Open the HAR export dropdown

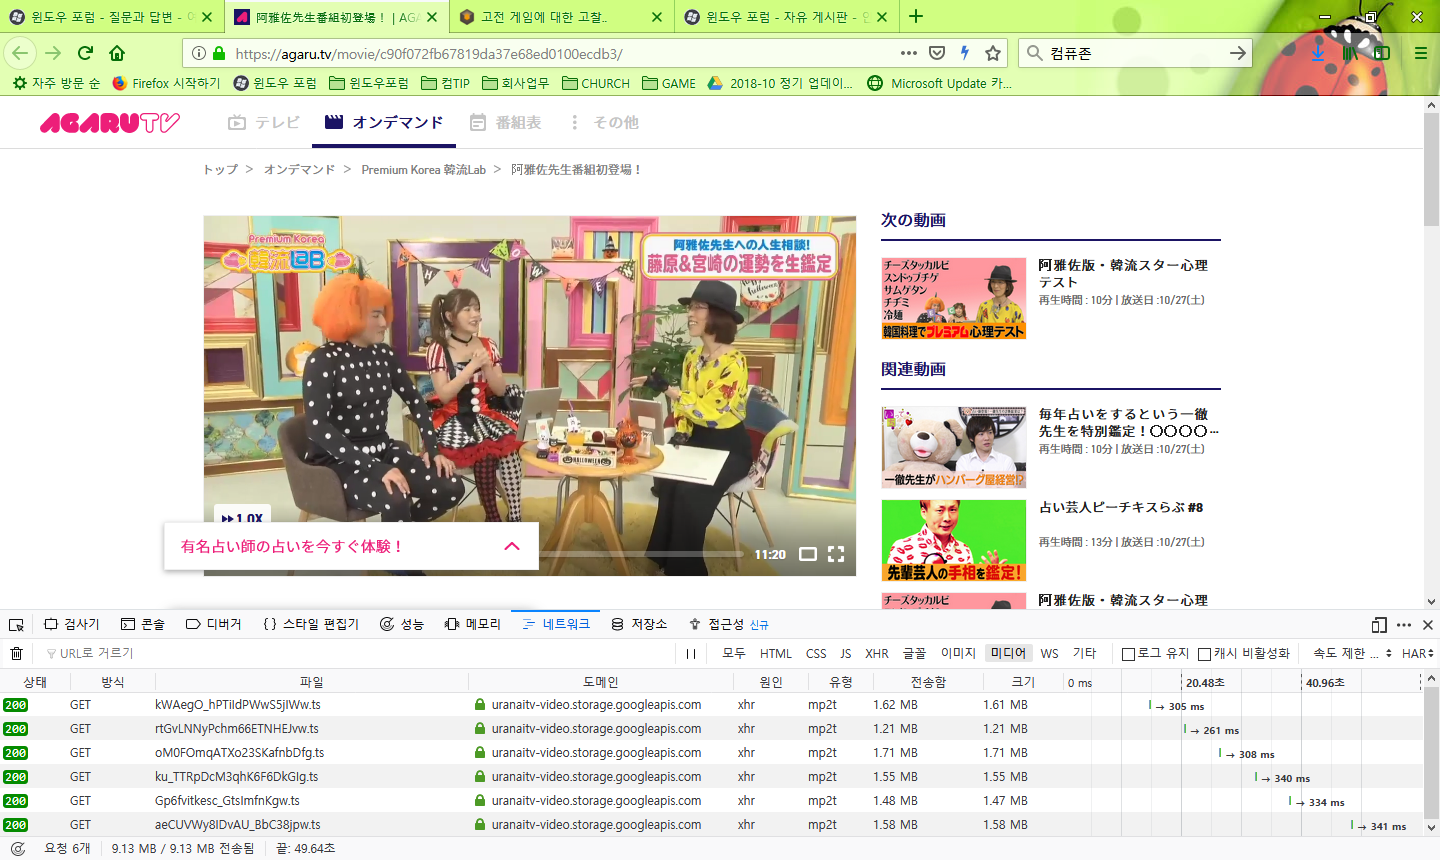[1417, 653]
